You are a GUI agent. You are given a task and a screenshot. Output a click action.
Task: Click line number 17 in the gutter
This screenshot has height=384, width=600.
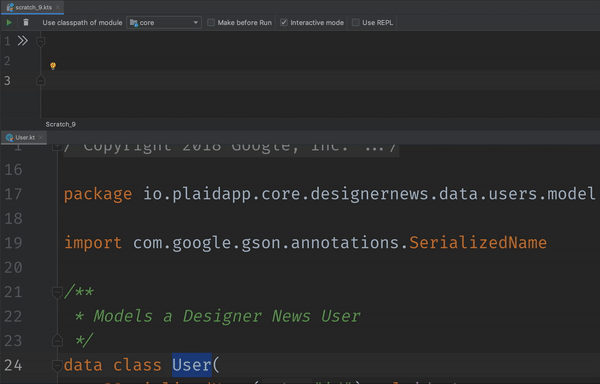click(13, 194)
